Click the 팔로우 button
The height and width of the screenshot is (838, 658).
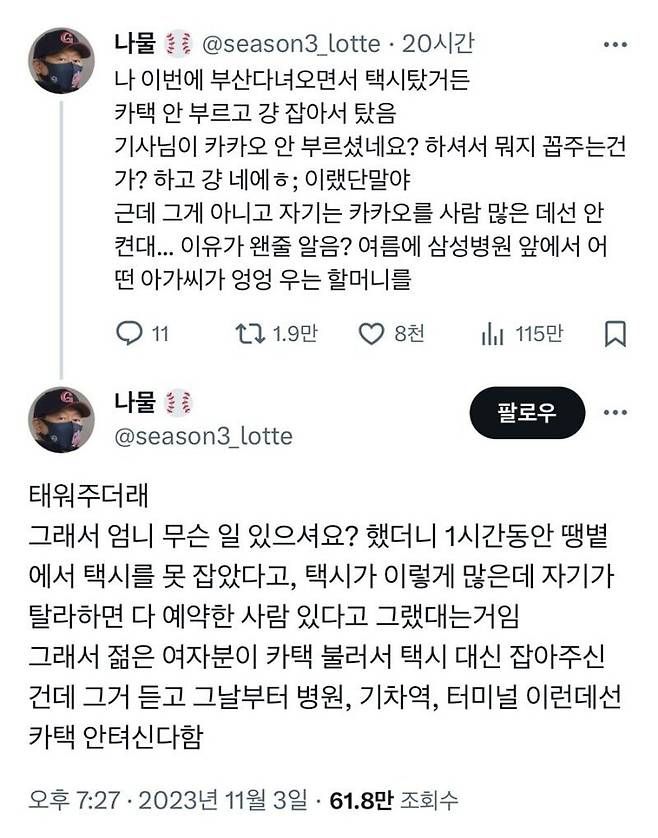point(527,412)
